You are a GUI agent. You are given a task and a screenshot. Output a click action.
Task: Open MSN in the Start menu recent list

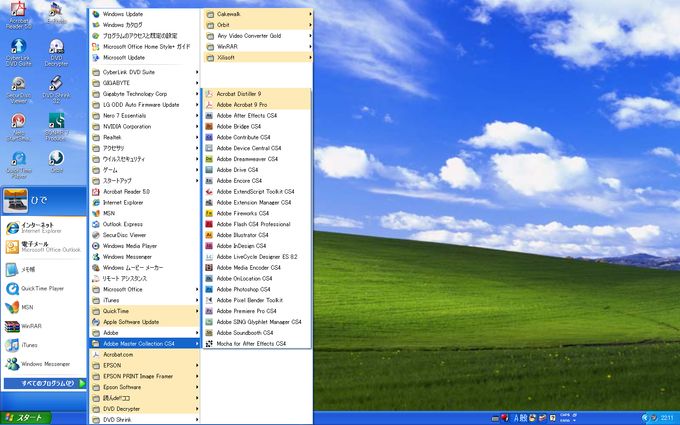(44, 307)
